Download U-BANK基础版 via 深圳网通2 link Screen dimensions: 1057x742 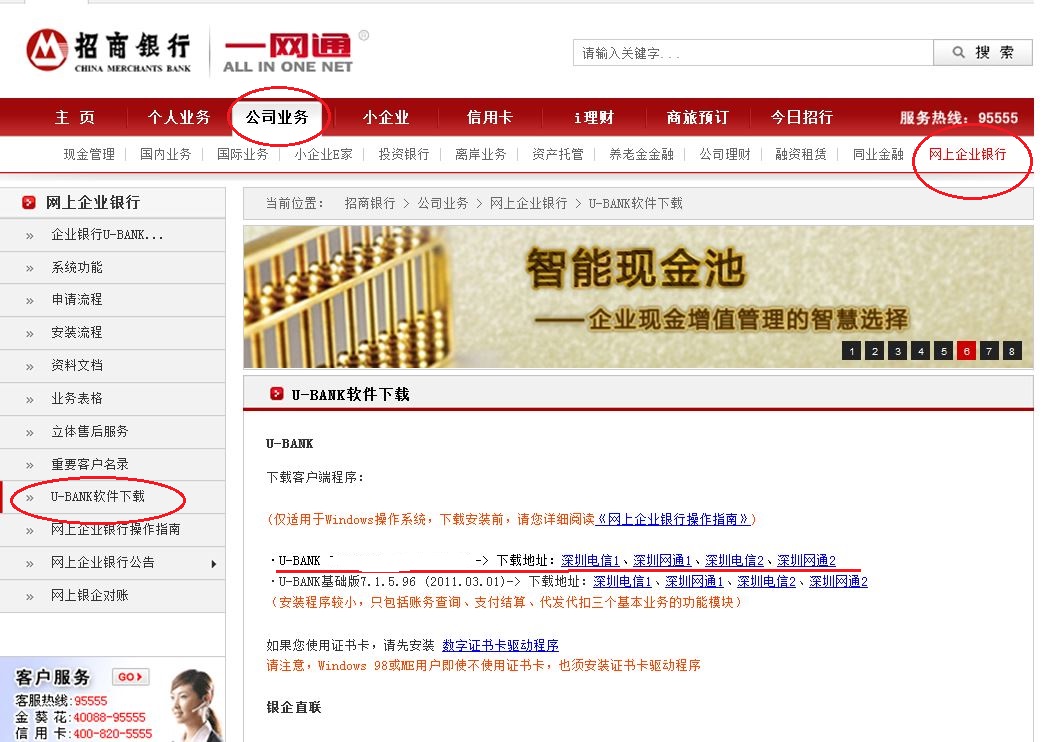click(x=839, y=582)
